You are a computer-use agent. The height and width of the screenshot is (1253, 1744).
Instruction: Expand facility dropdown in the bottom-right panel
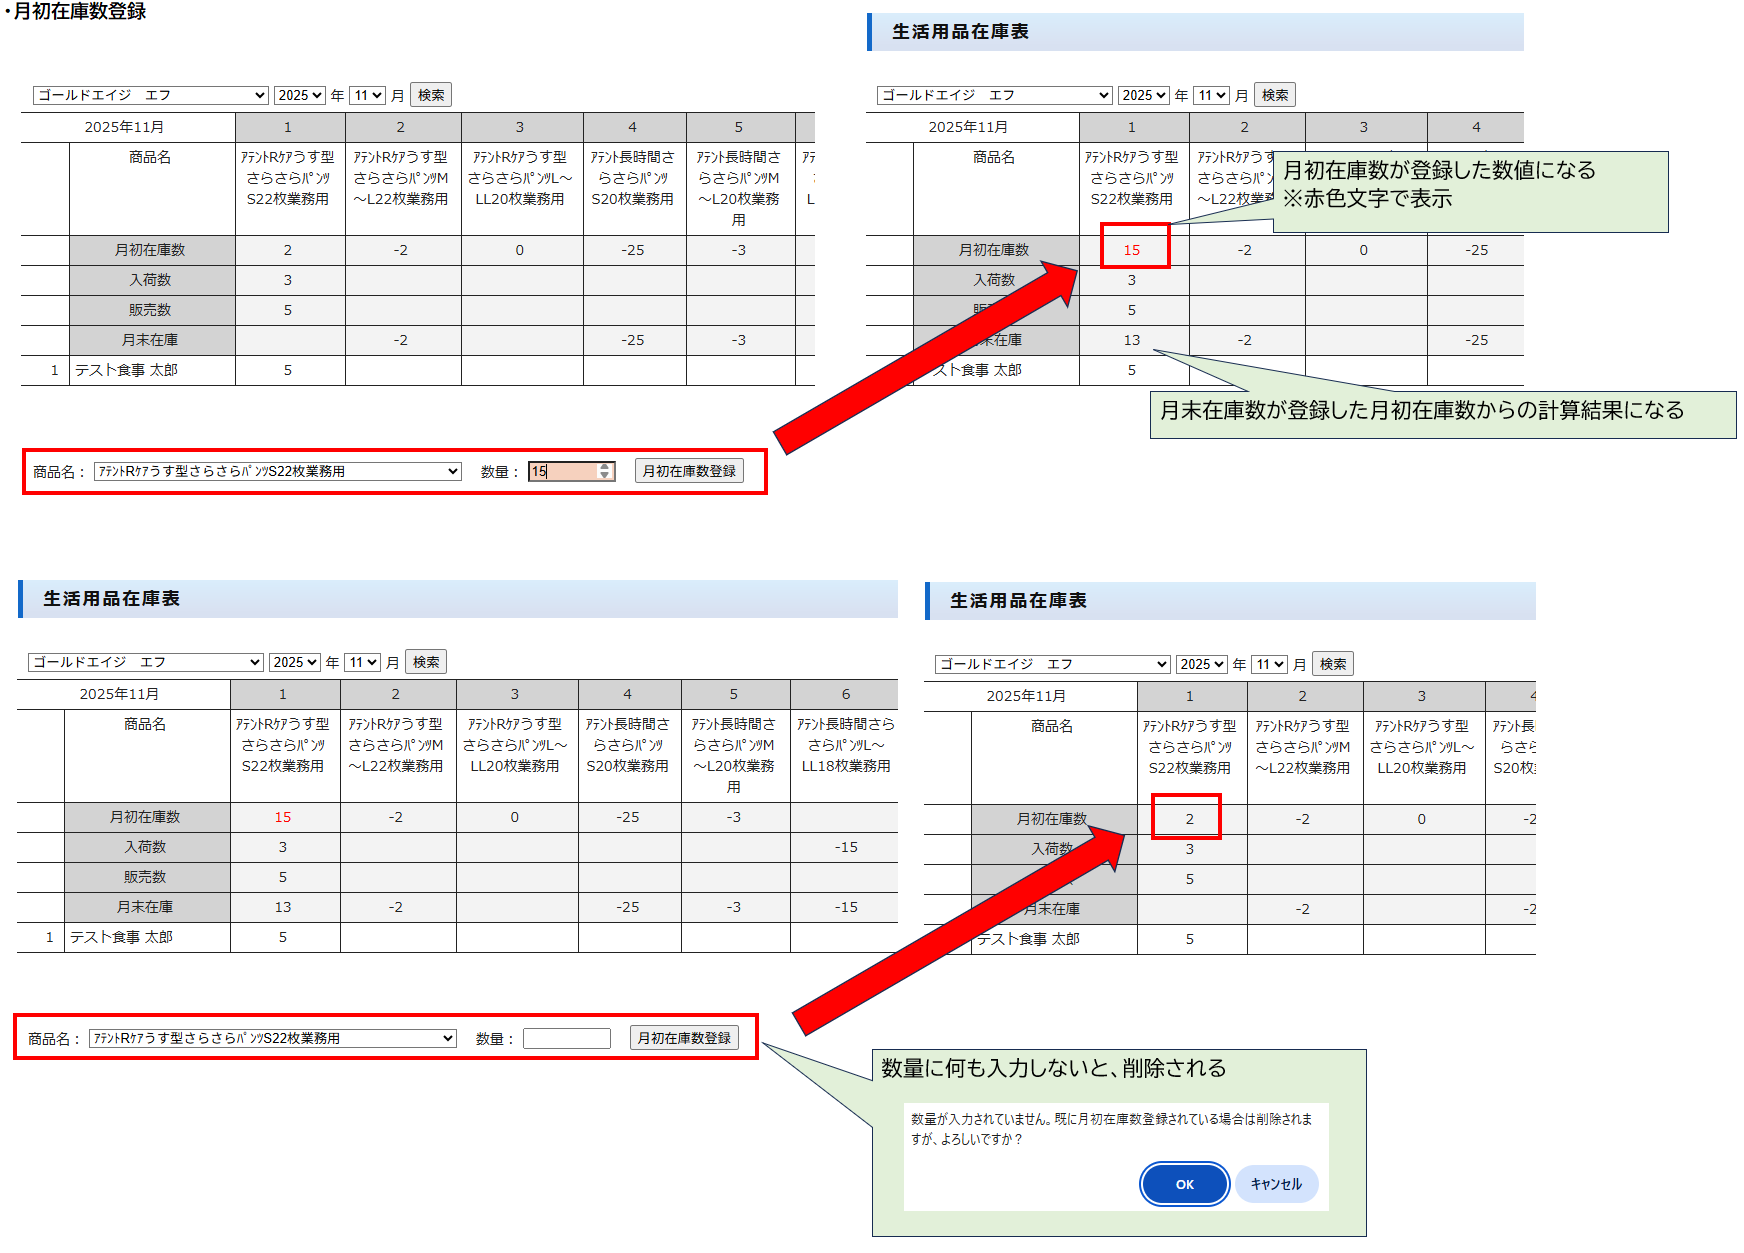click(x=1052, y=664)
